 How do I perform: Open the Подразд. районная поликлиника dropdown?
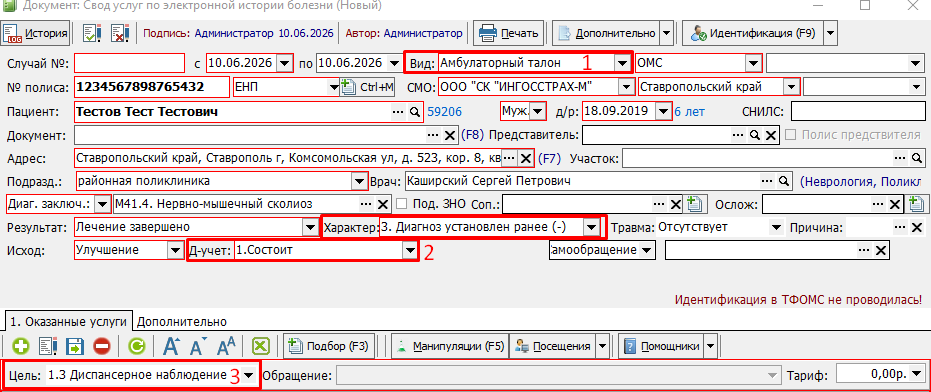[x=359, y=181]
